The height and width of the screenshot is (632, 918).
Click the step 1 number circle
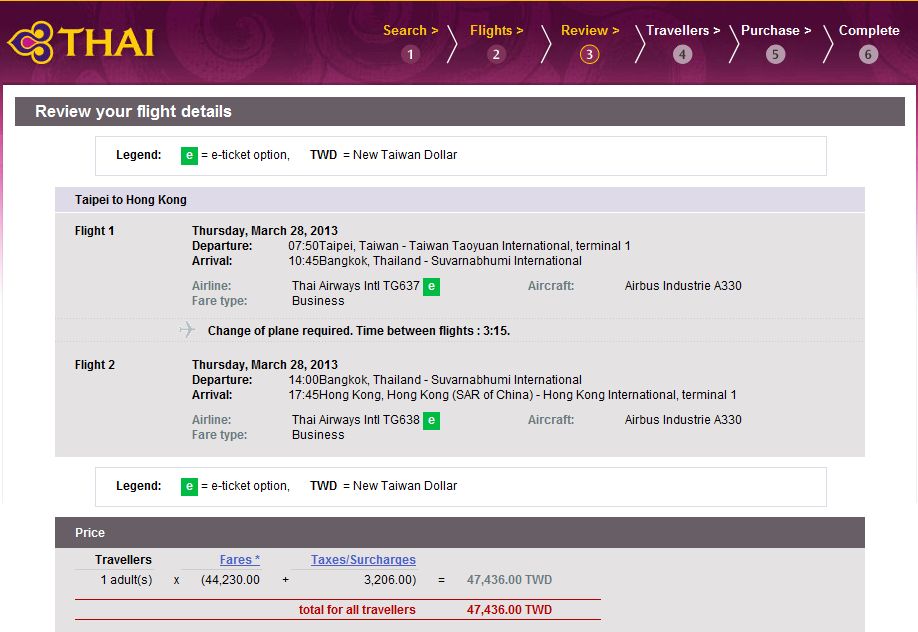pyautogui.click(x=410, y=55)
